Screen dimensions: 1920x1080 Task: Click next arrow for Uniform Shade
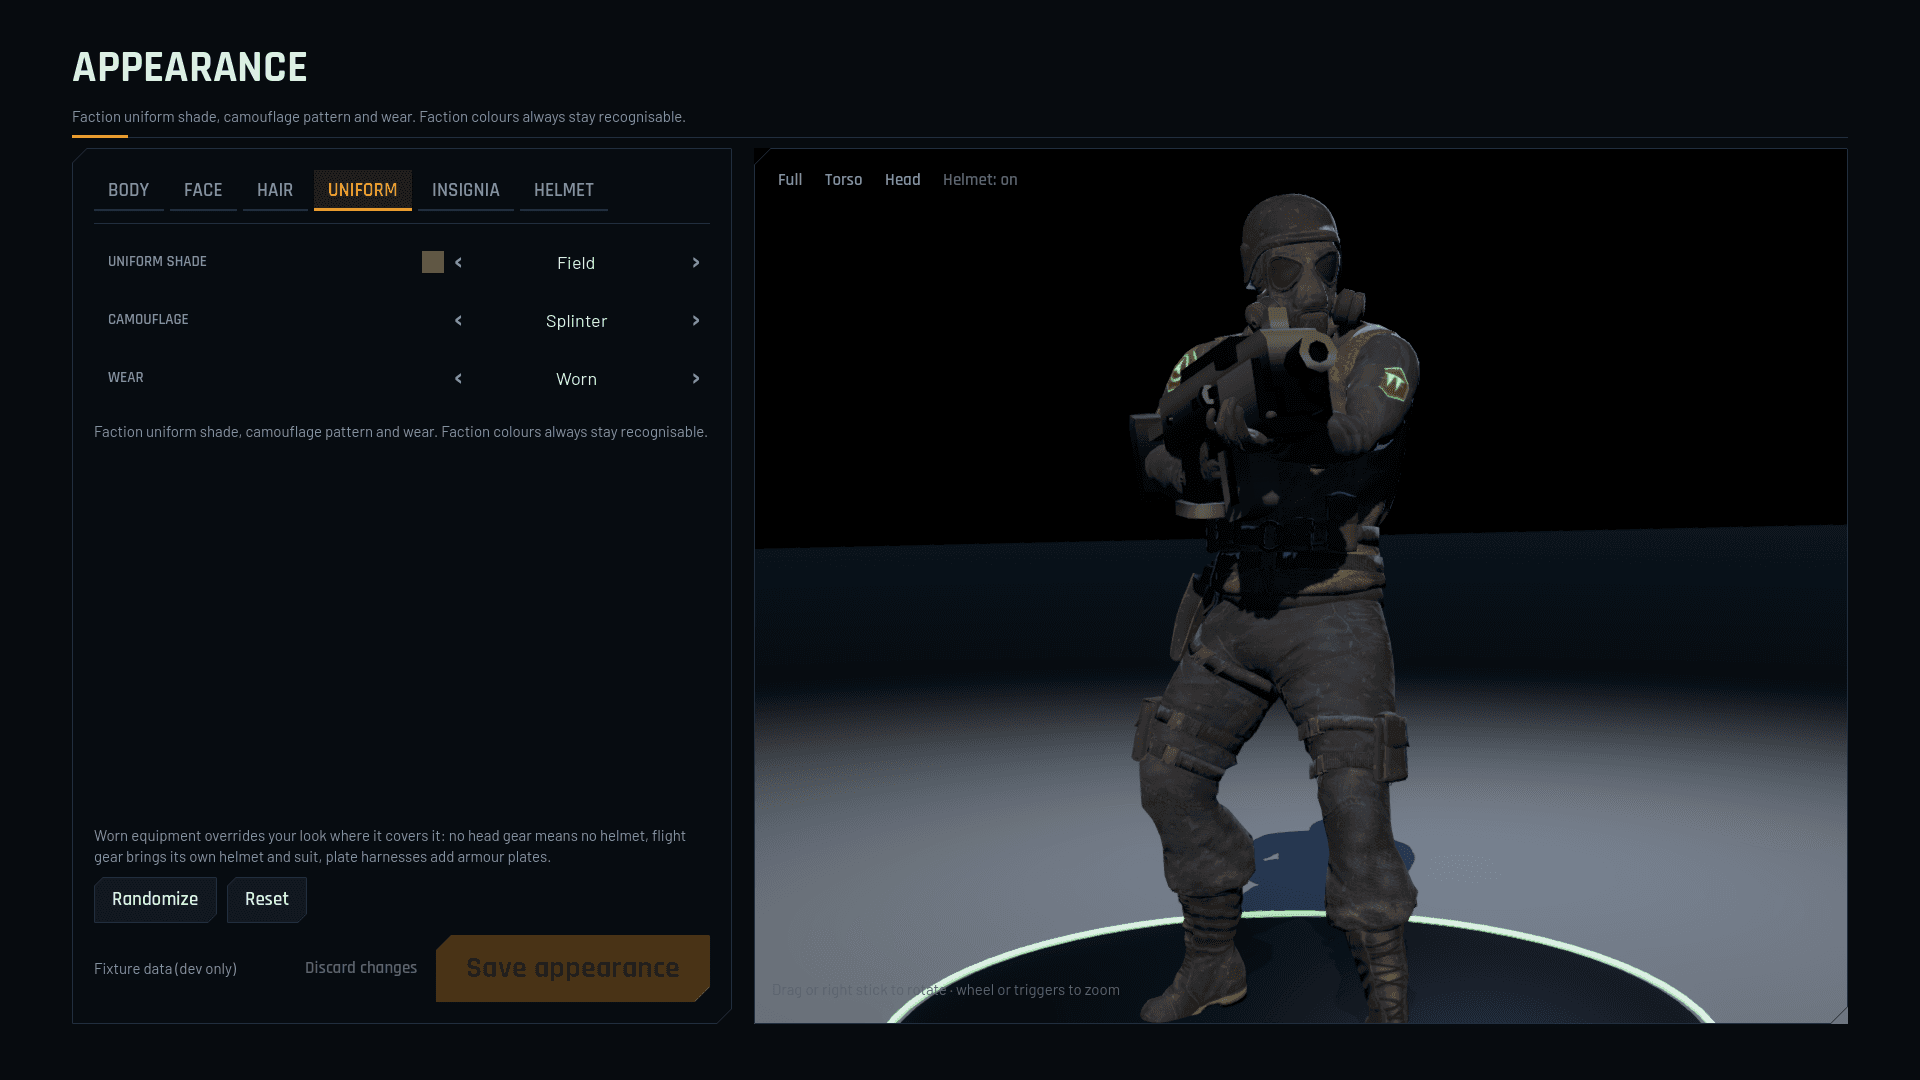[x=696, y=263]
